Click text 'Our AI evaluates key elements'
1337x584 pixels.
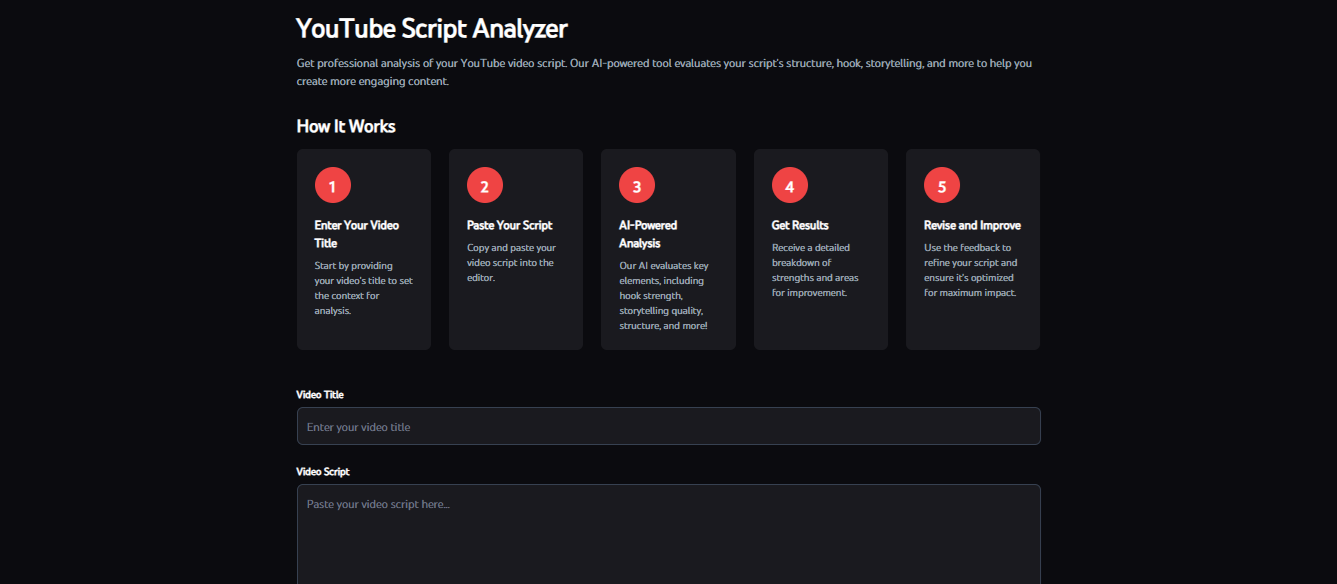[664, 296]
